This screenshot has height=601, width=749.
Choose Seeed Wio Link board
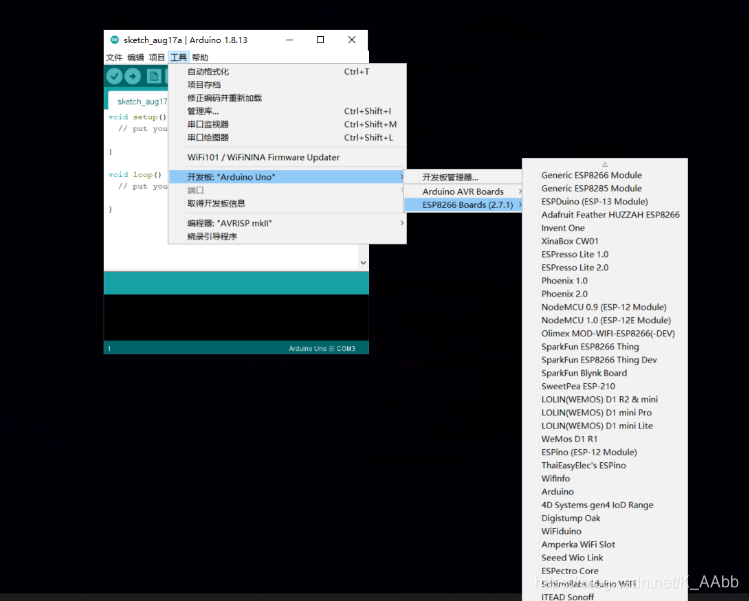click(x=605, y=558)
